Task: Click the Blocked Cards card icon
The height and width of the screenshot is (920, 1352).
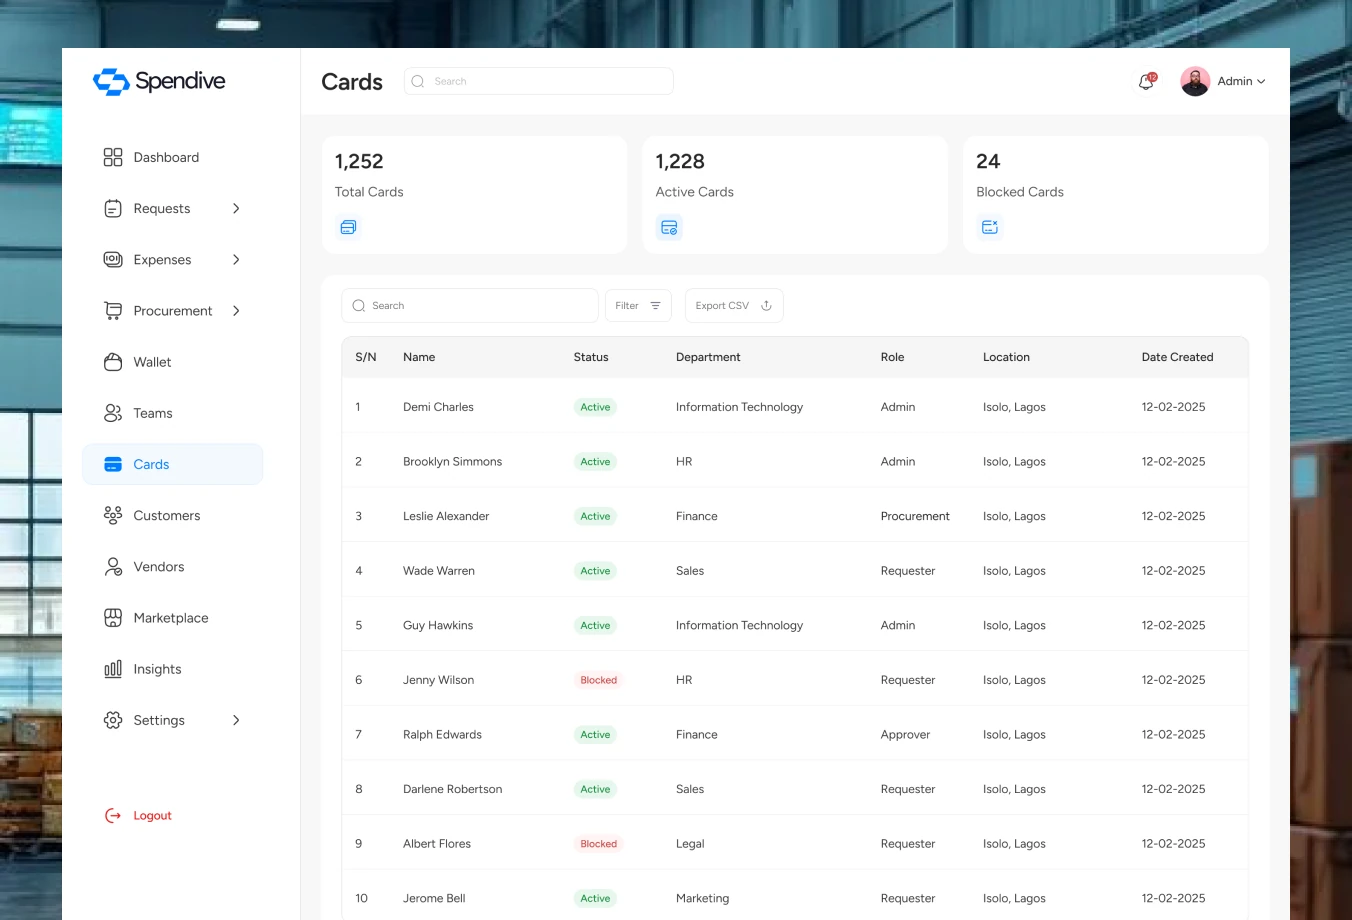Action: [x=990, y=227]
